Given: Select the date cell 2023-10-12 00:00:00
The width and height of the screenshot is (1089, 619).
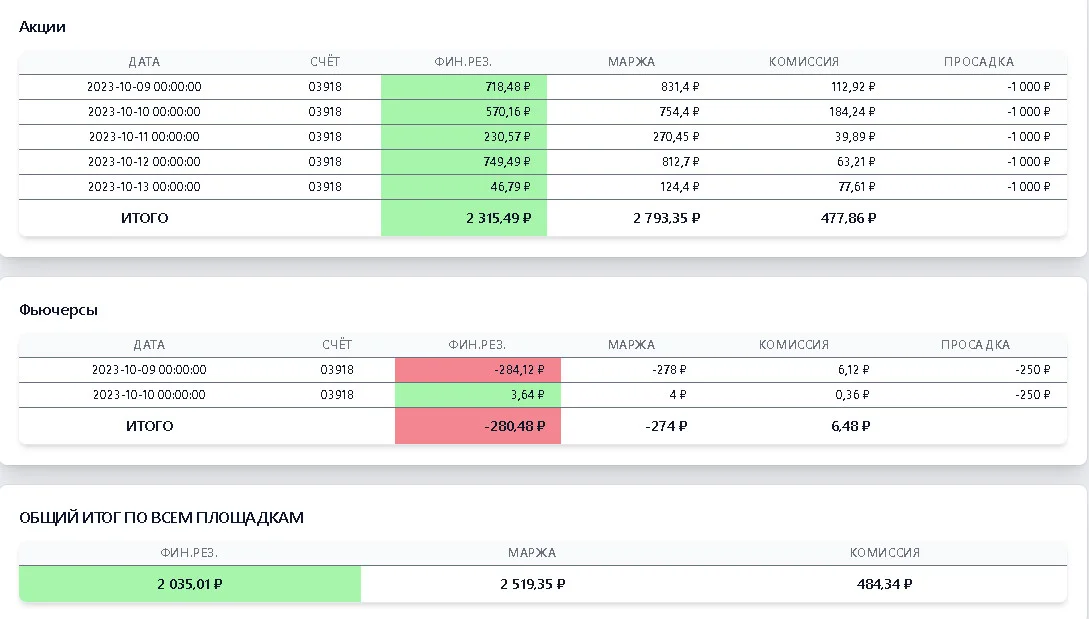Looking at the screenshot, I should click(144, 162).
